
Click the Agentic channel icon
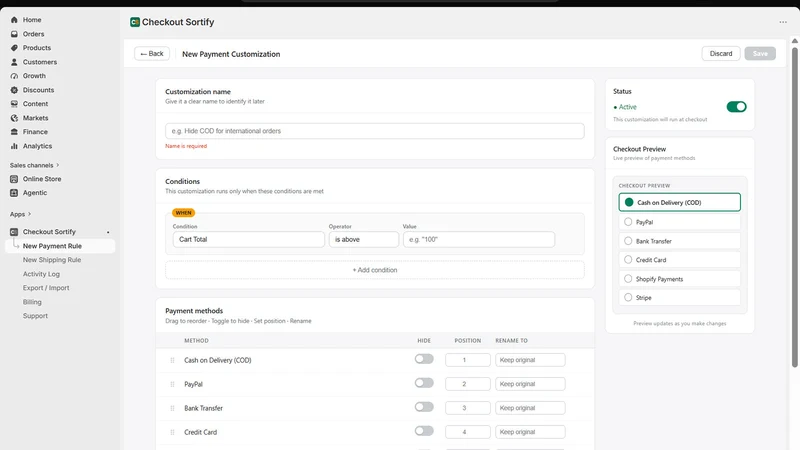14,193
